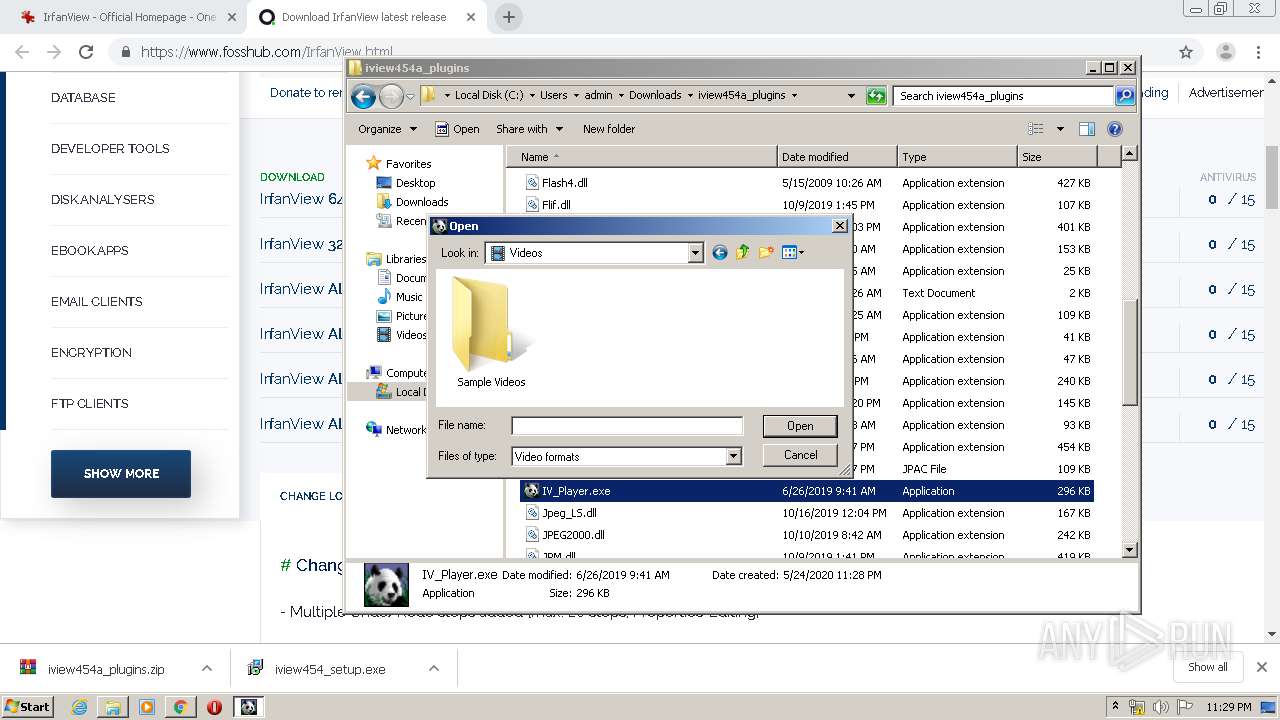Click Users in address breadcrumb
The height and width of the screenshot is (720, 1280).
coord(553,96)
